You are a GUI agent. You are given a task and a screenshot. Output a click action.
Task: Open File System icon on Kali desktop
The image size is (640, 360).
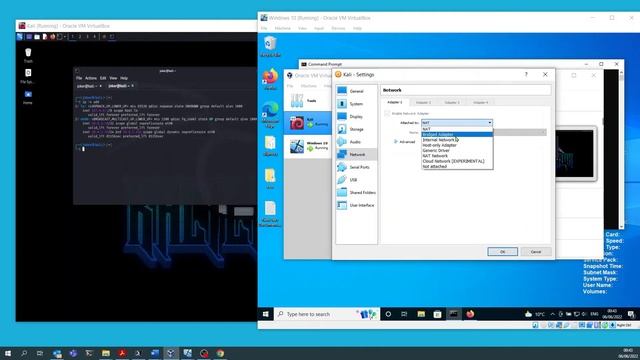point(28,76)
